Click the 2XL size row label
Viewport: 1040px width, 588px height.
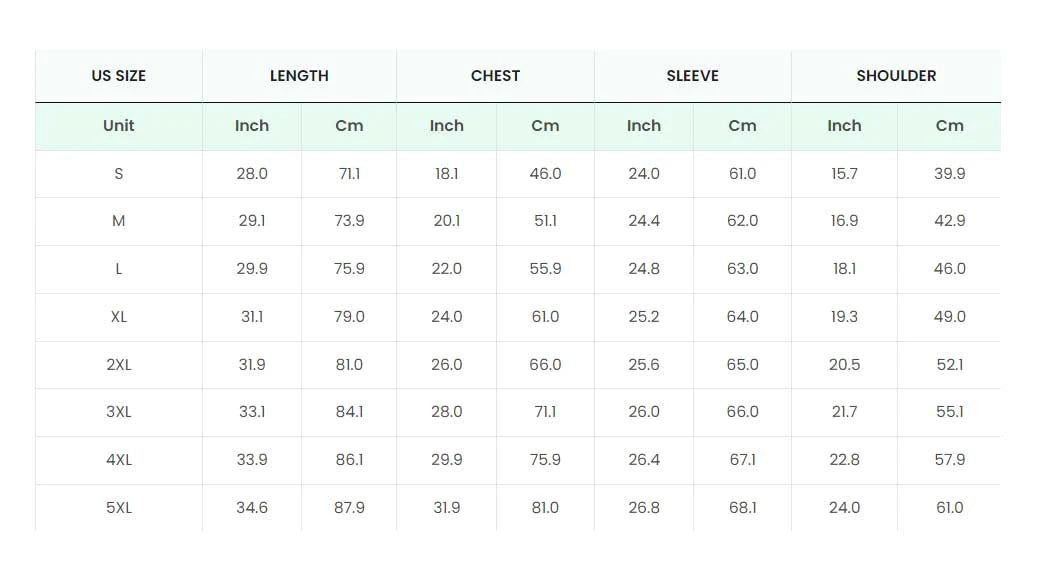[119, 365]
